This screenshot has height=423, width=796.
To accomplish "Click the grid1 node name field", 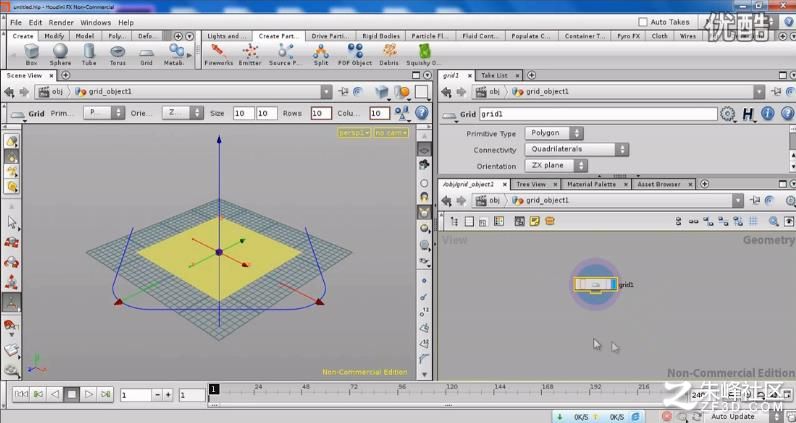I will (598, 114).
